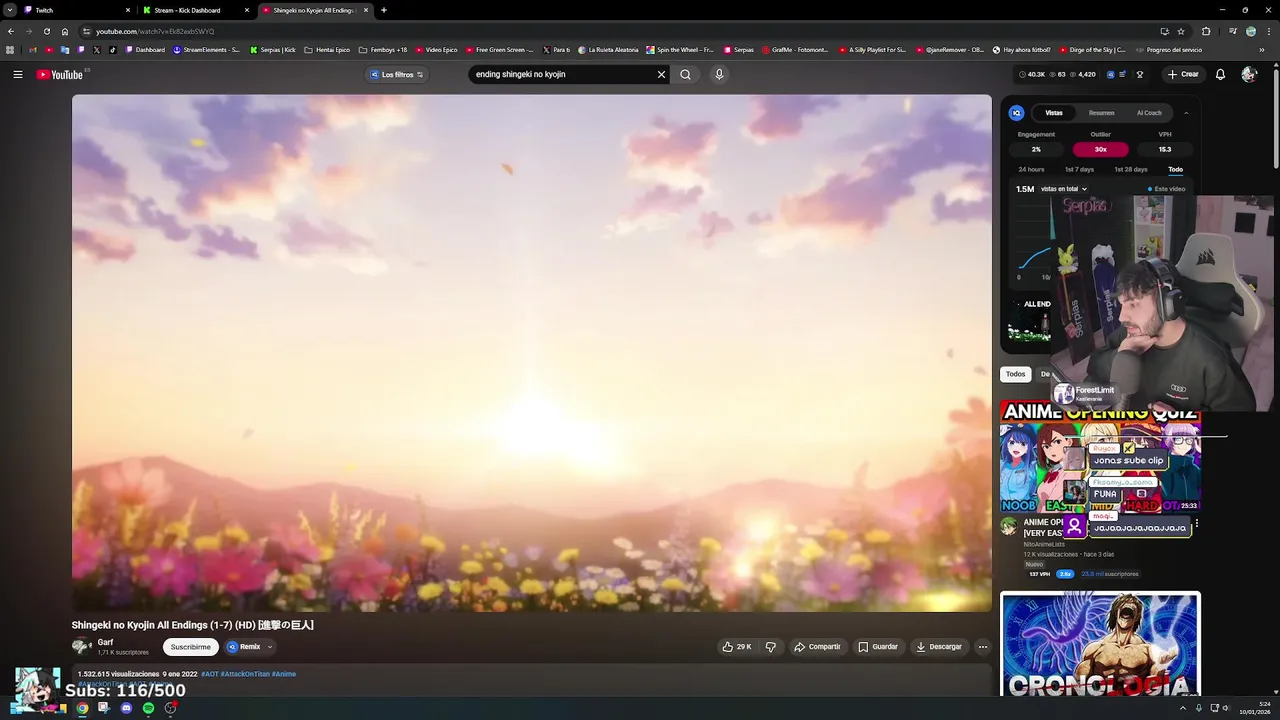Toggle the 'Los filtros' filter button
1280x720 pixels.
pyautogui.click(x=397, y=74)
